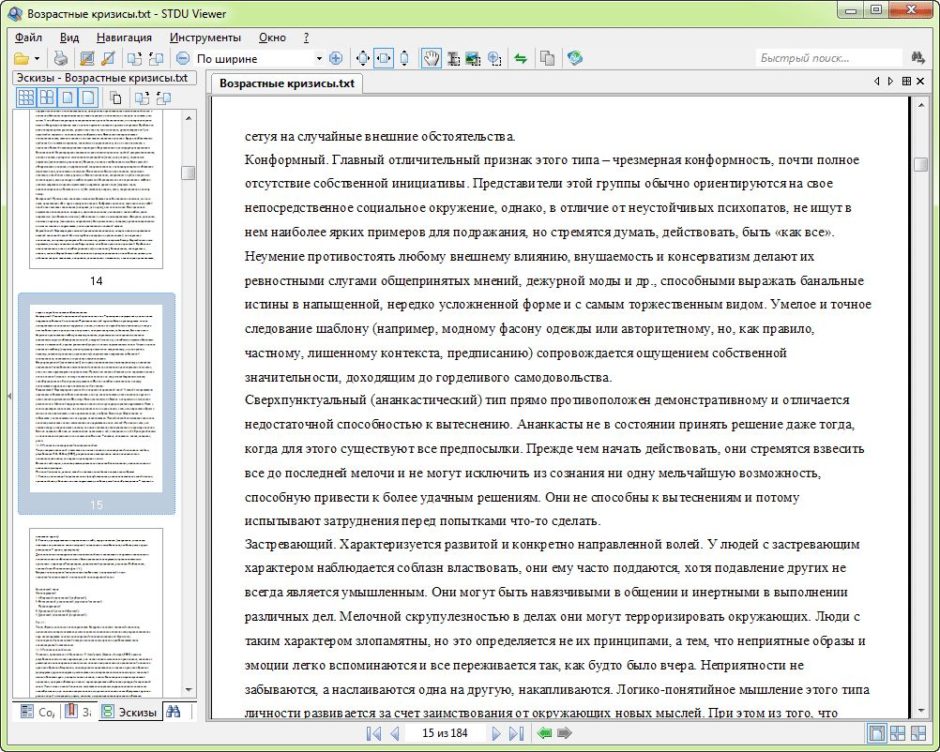Jump to the last page
940x752 pixels.
pyautogui.click(x=516, y=734)
